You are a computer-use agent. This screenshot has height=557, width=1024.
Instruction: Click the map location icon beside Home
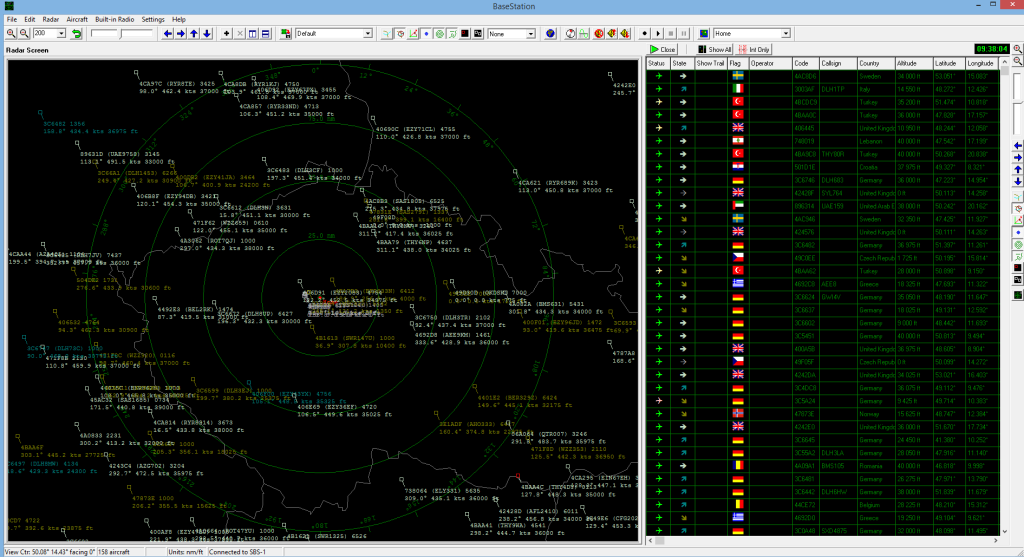(704, 33)
